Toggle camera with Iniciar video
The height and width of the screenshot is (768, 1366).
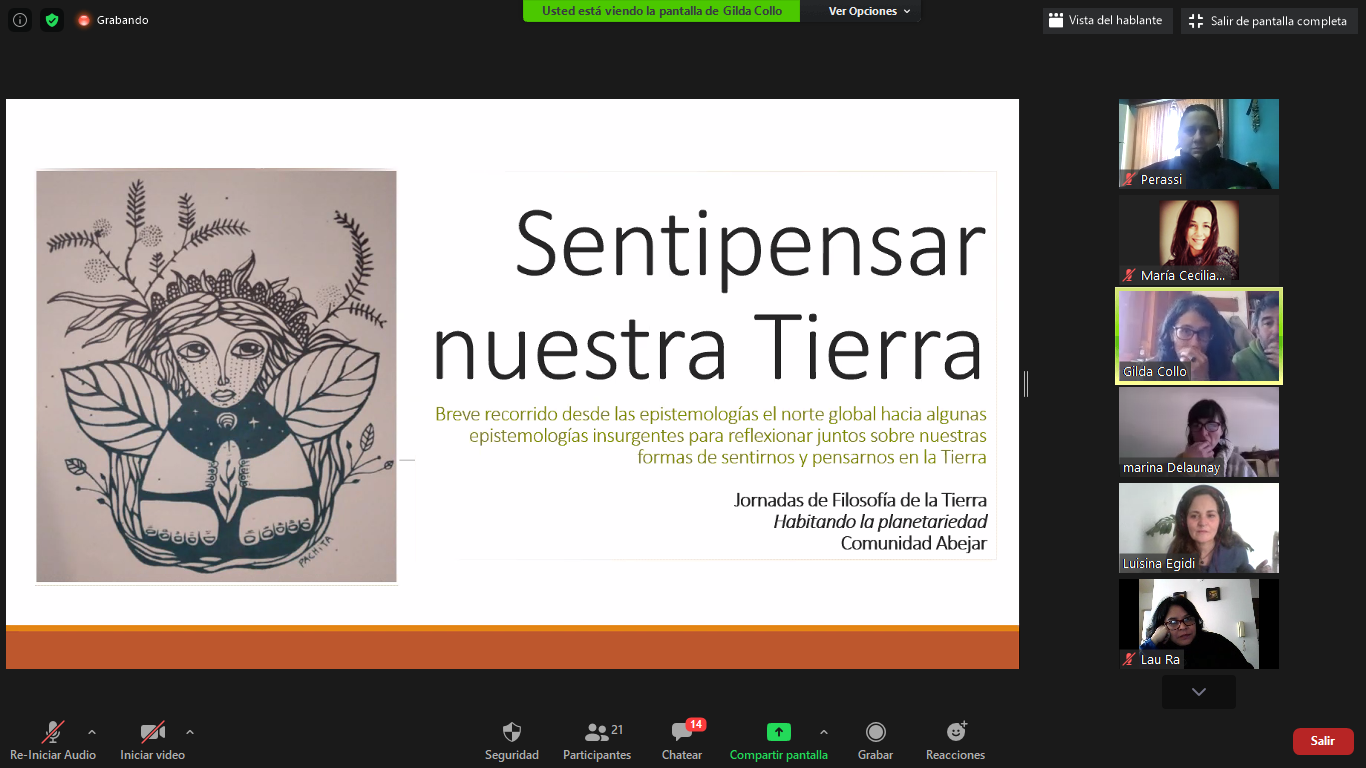pos(153,732)
